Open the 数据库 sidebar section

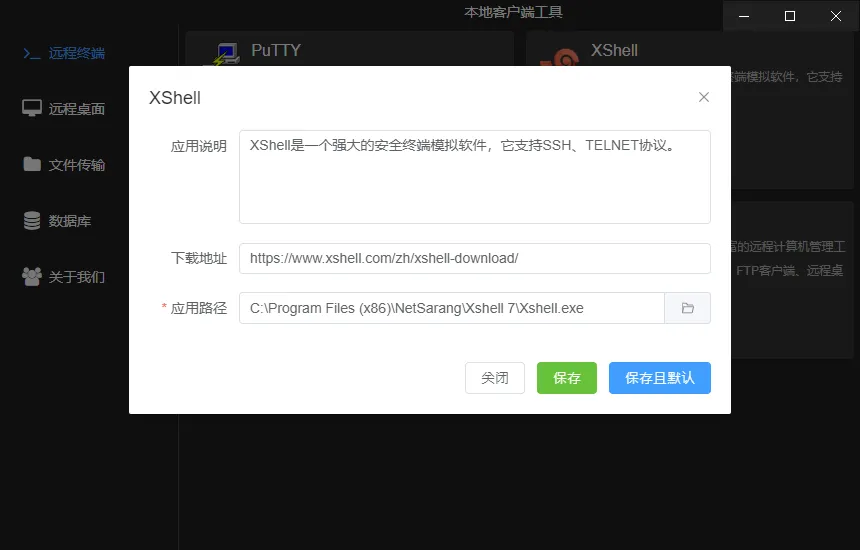tap(57, 221)
